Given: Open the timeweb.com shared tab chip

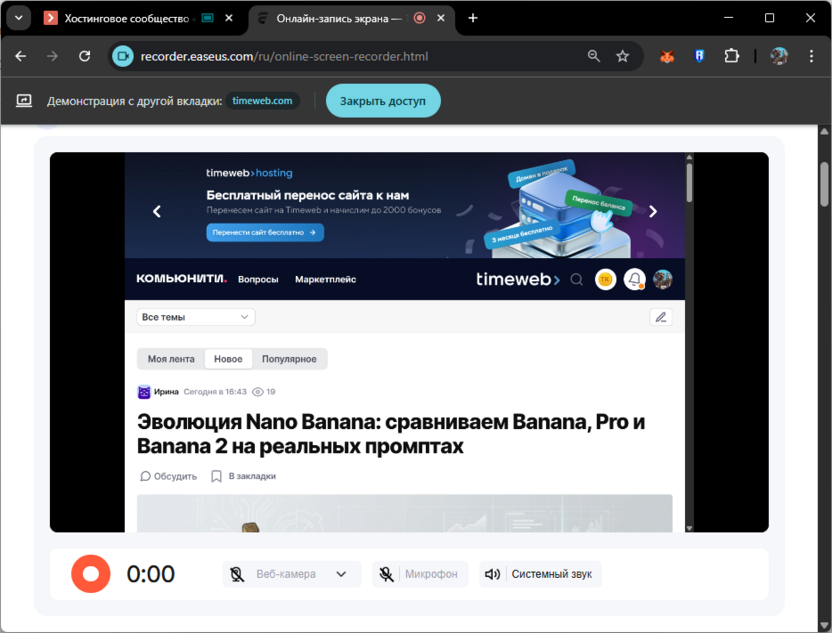Looking at the screenshot, I should (262, 101).
